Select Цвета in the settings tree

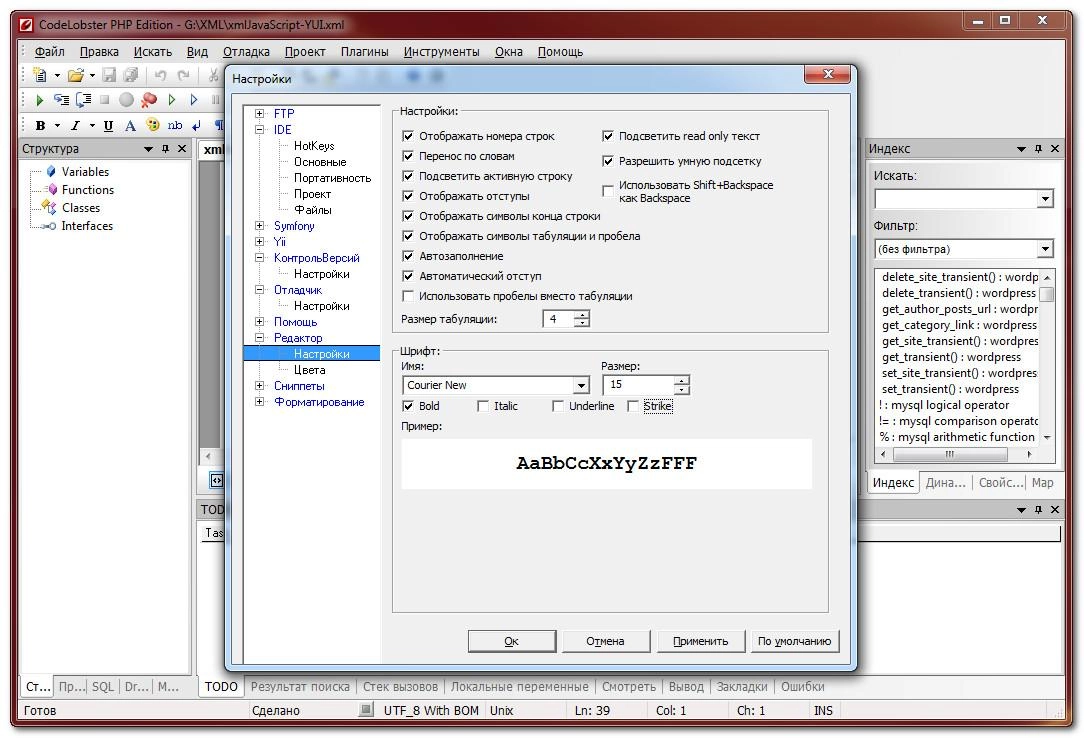[309, 370]
